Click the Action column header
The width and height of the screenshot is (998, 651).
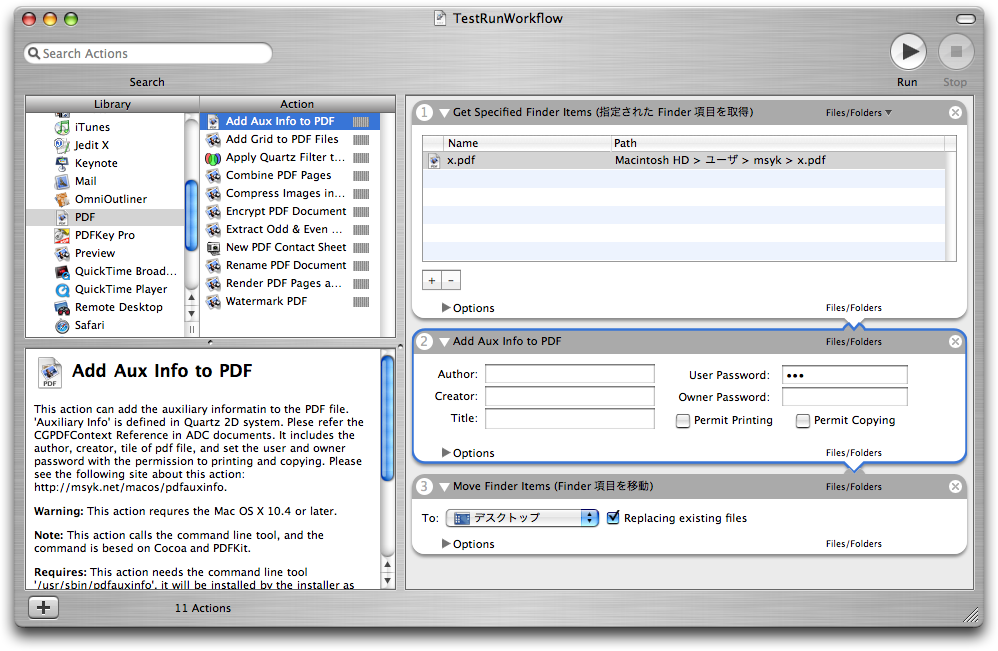tap(297, 104)
